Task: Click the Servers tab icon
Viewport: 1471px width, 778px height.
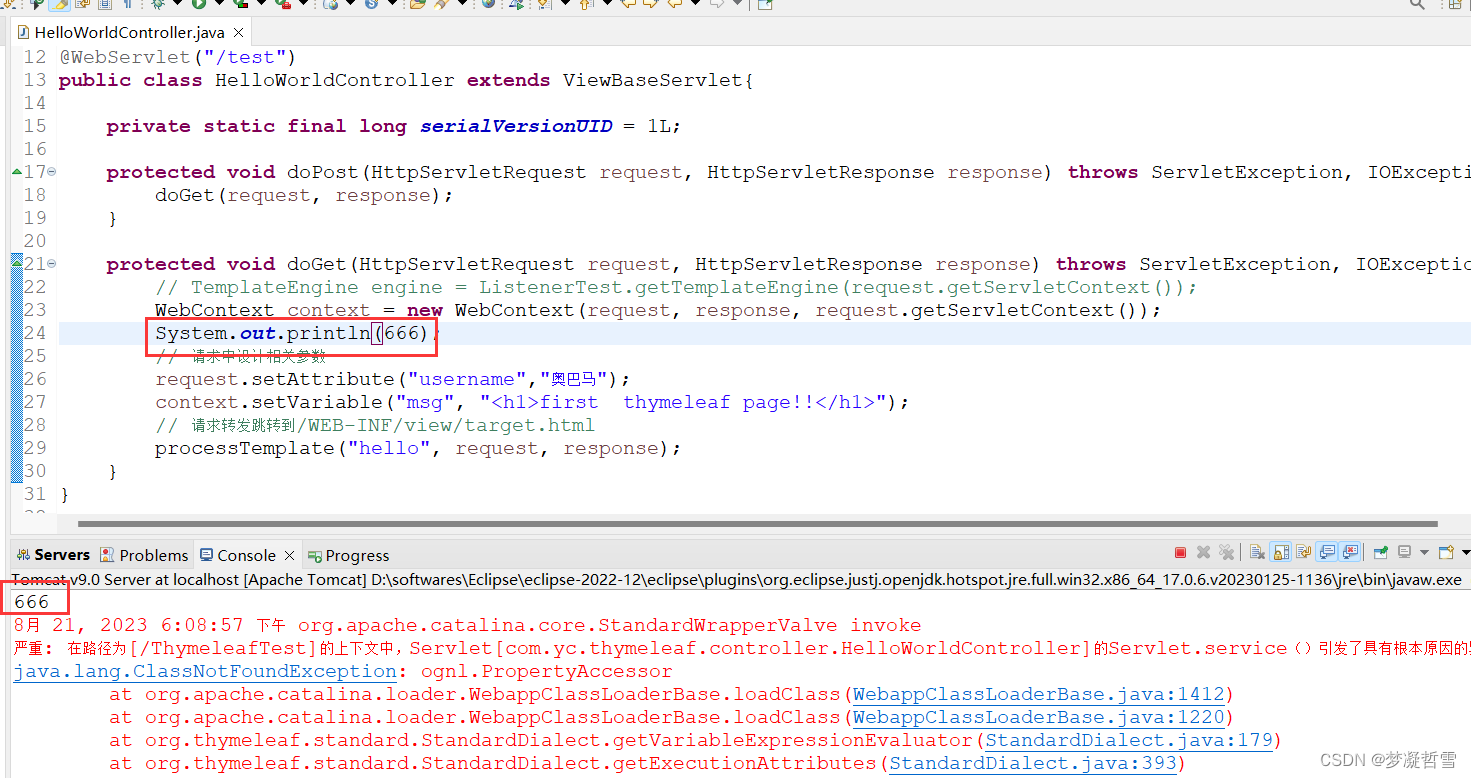Action: [x=23, y=555]
